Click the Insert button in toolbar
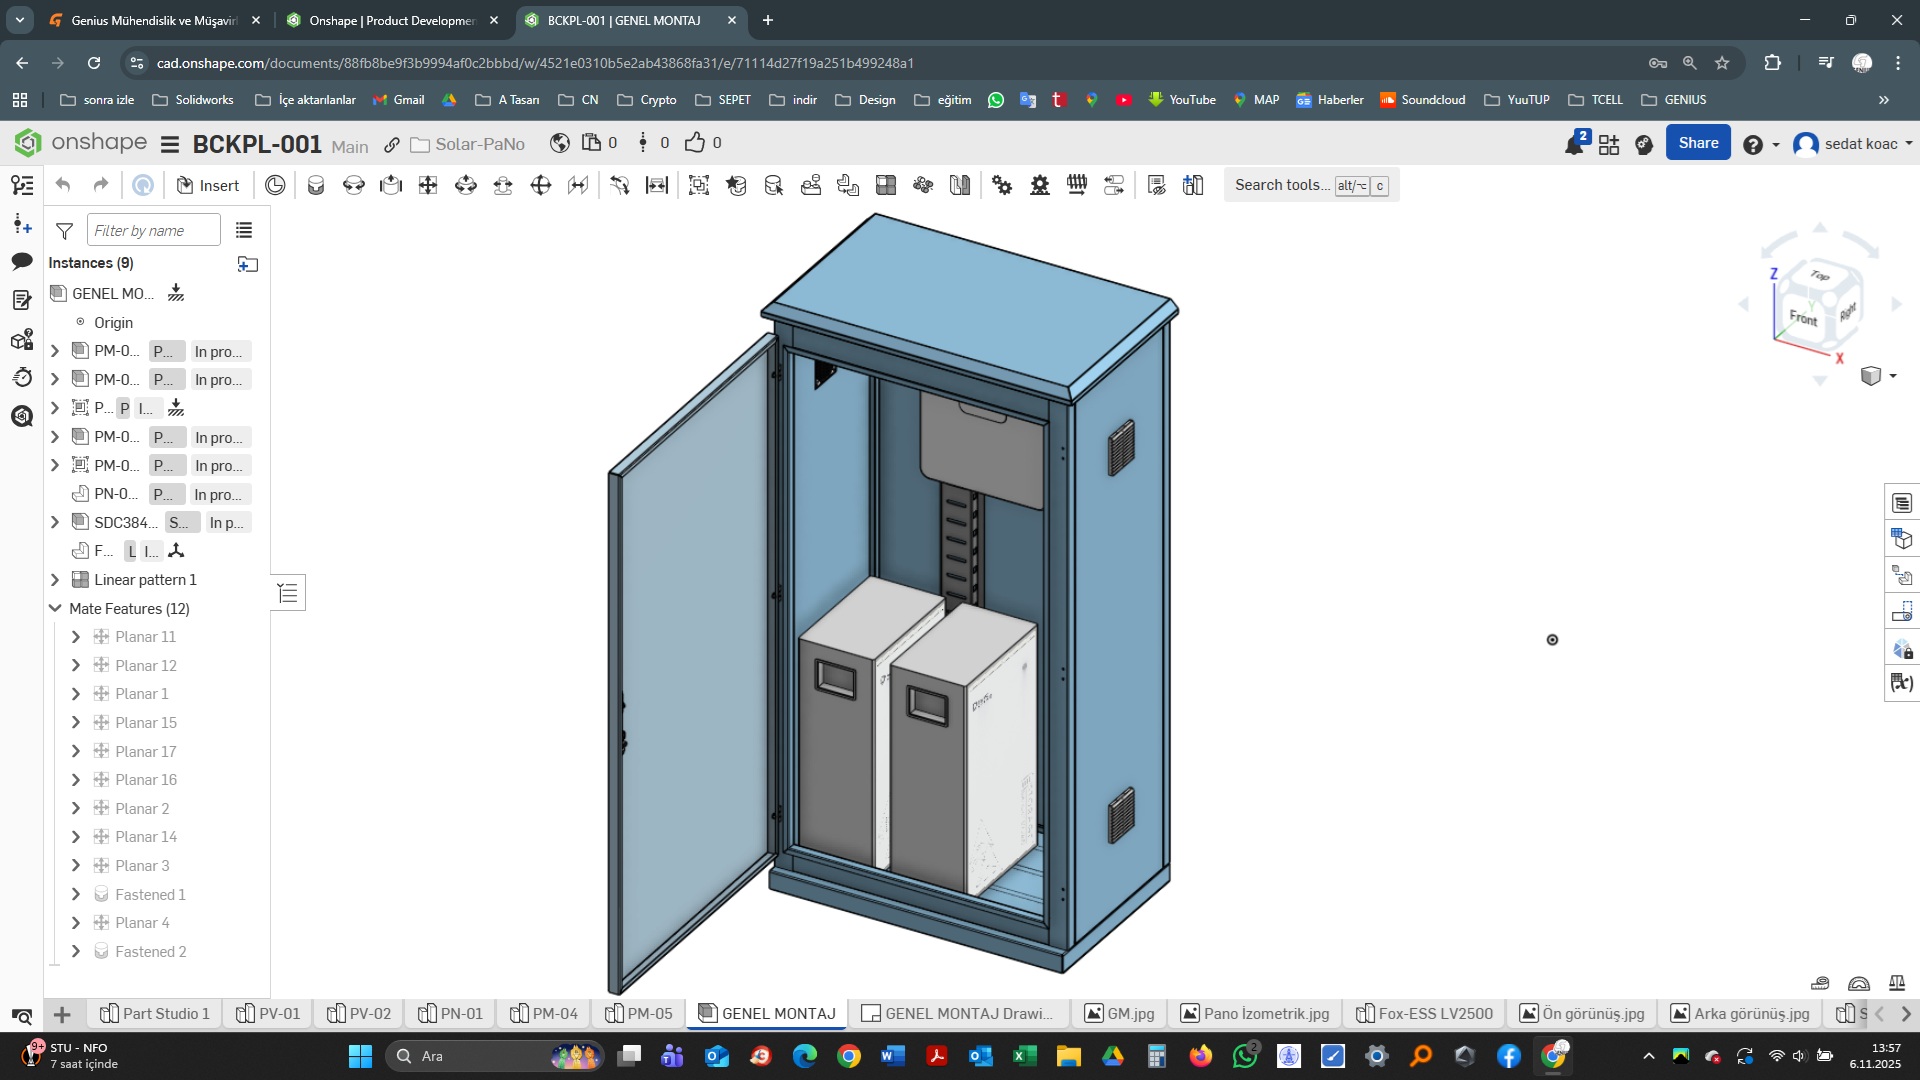The image size is (1920, 1080). click(x=208, y=185)
